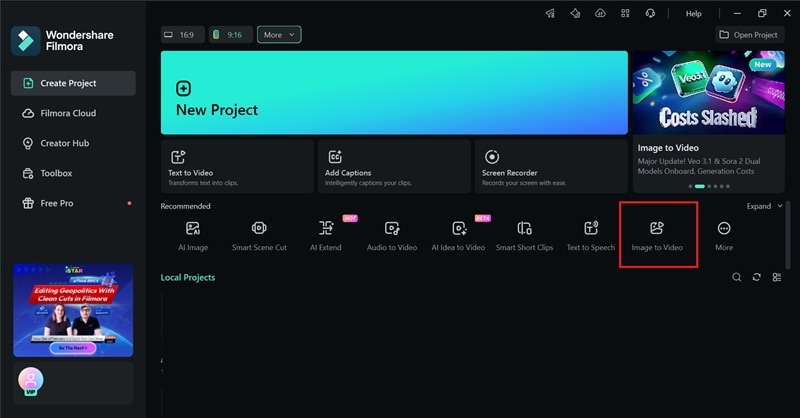Launch Smart Short Clips

524,236
